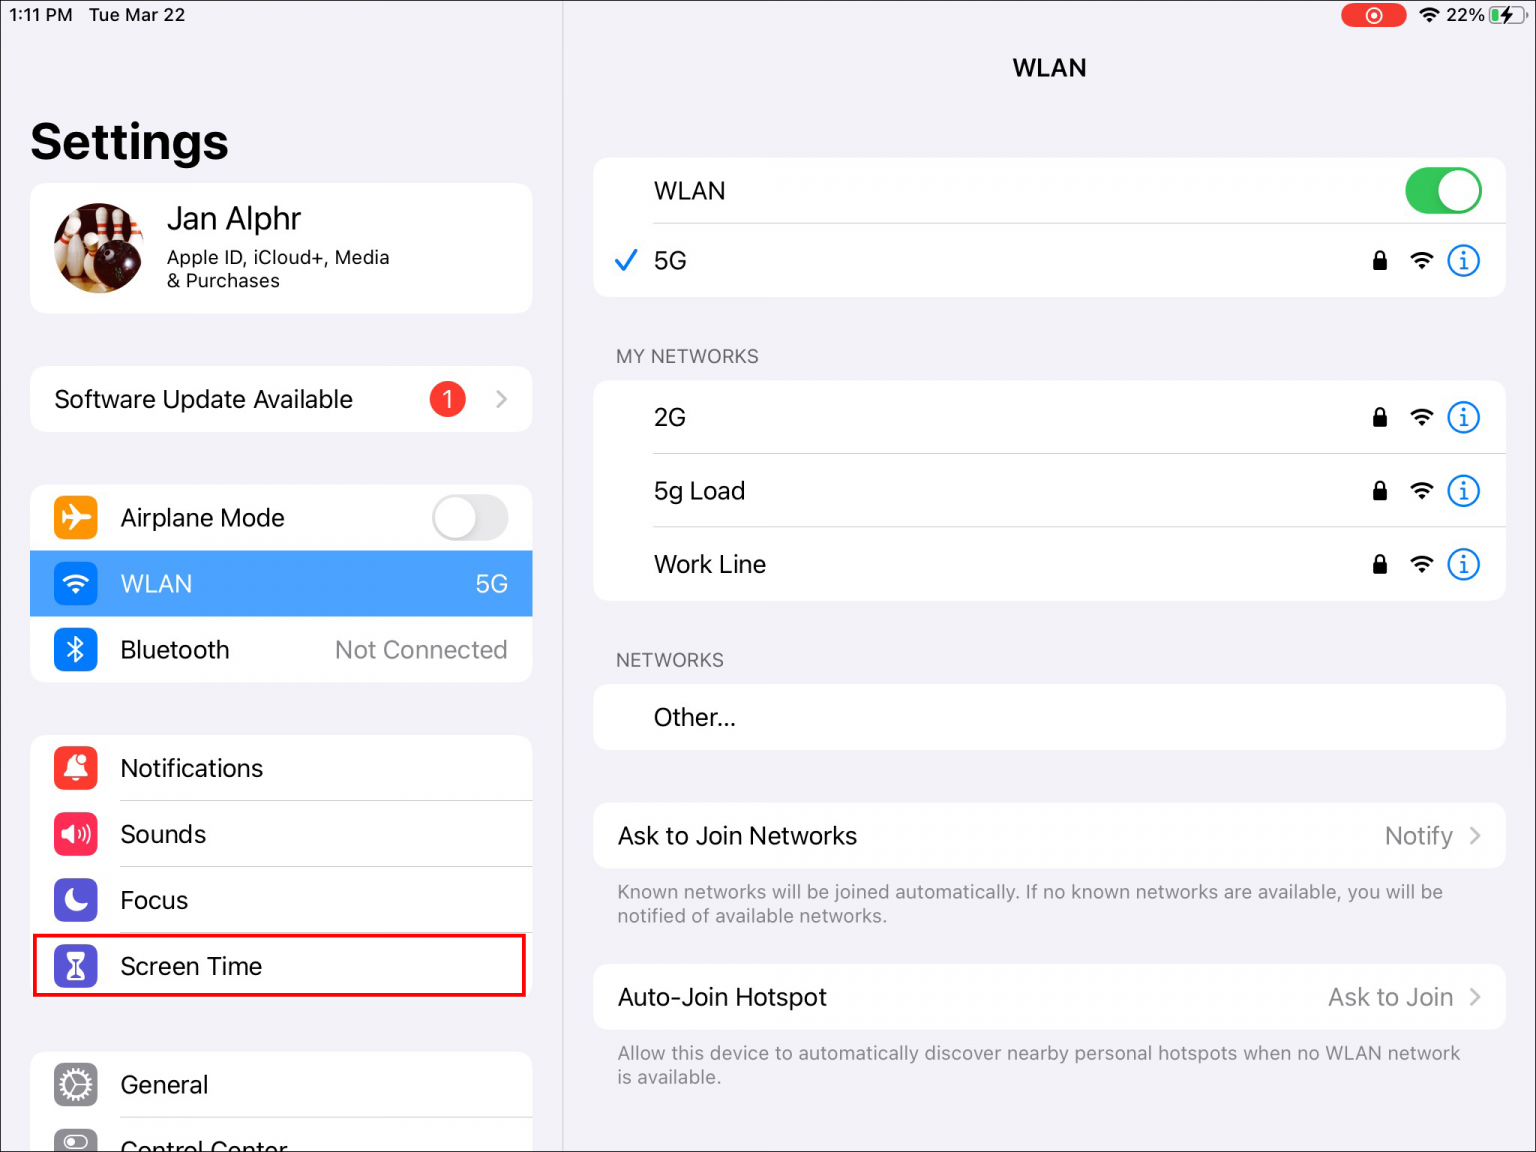Open the General gear icon
1536x1152 pixels.
(x=75, y=1084)
